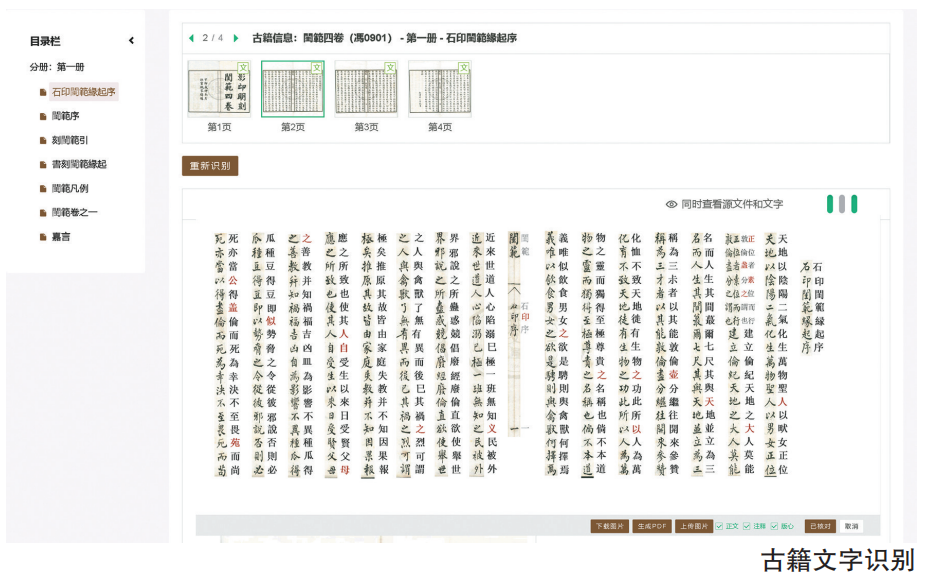Select the first green layout bar
Viewport: 925px width, 582px height.
pos(830,204)
